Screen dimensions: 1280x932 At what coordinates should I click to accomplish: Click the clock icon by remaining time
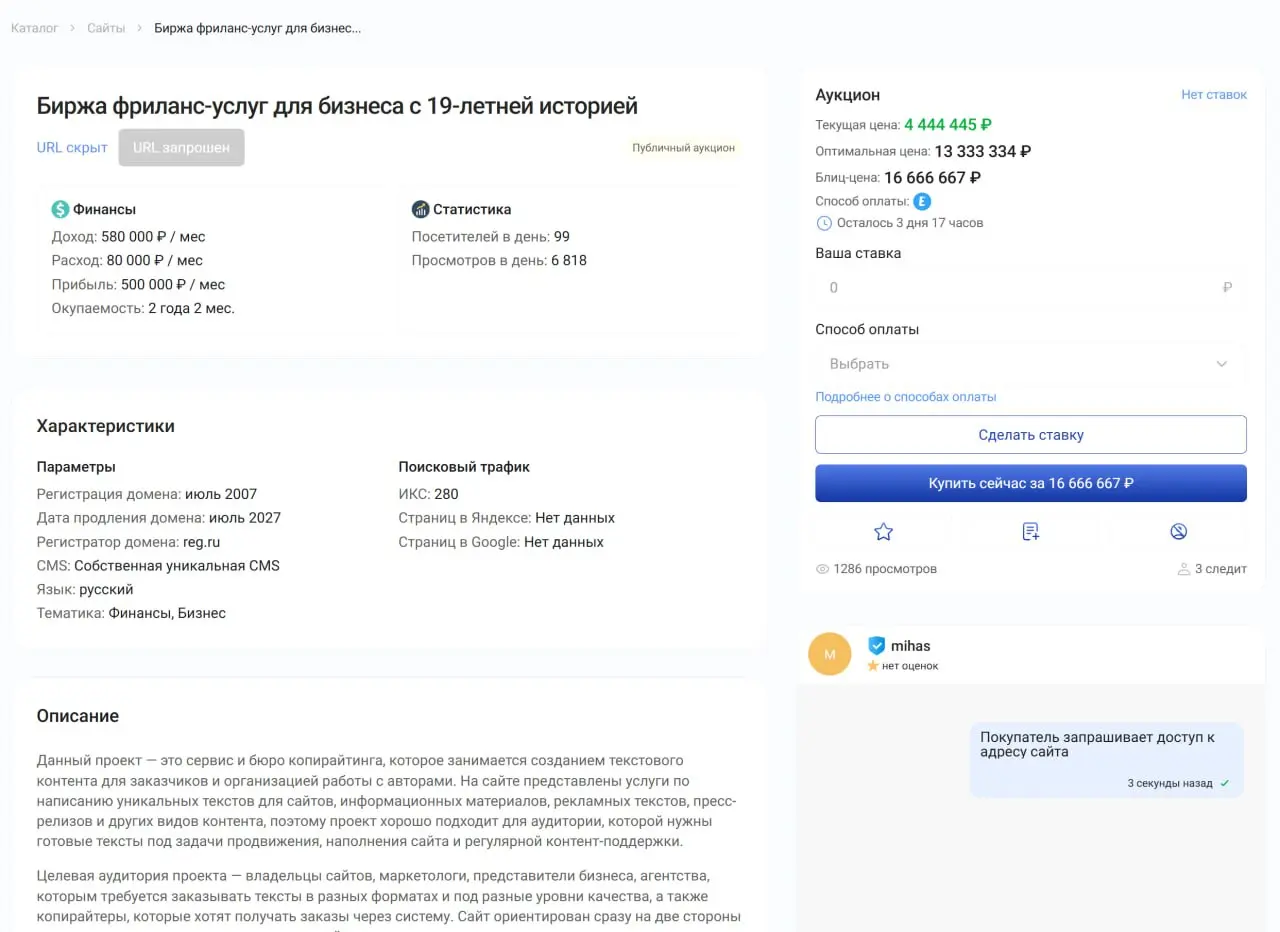[824, 223]
